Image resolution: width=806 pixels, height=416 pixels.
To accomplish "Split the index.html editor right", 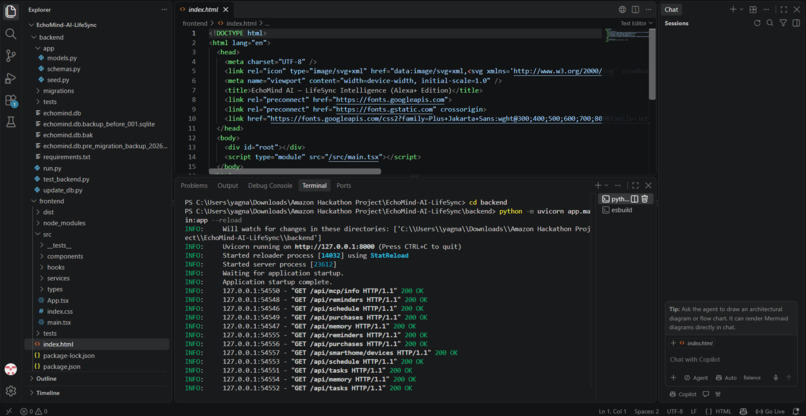I will (x=635, y=9).
